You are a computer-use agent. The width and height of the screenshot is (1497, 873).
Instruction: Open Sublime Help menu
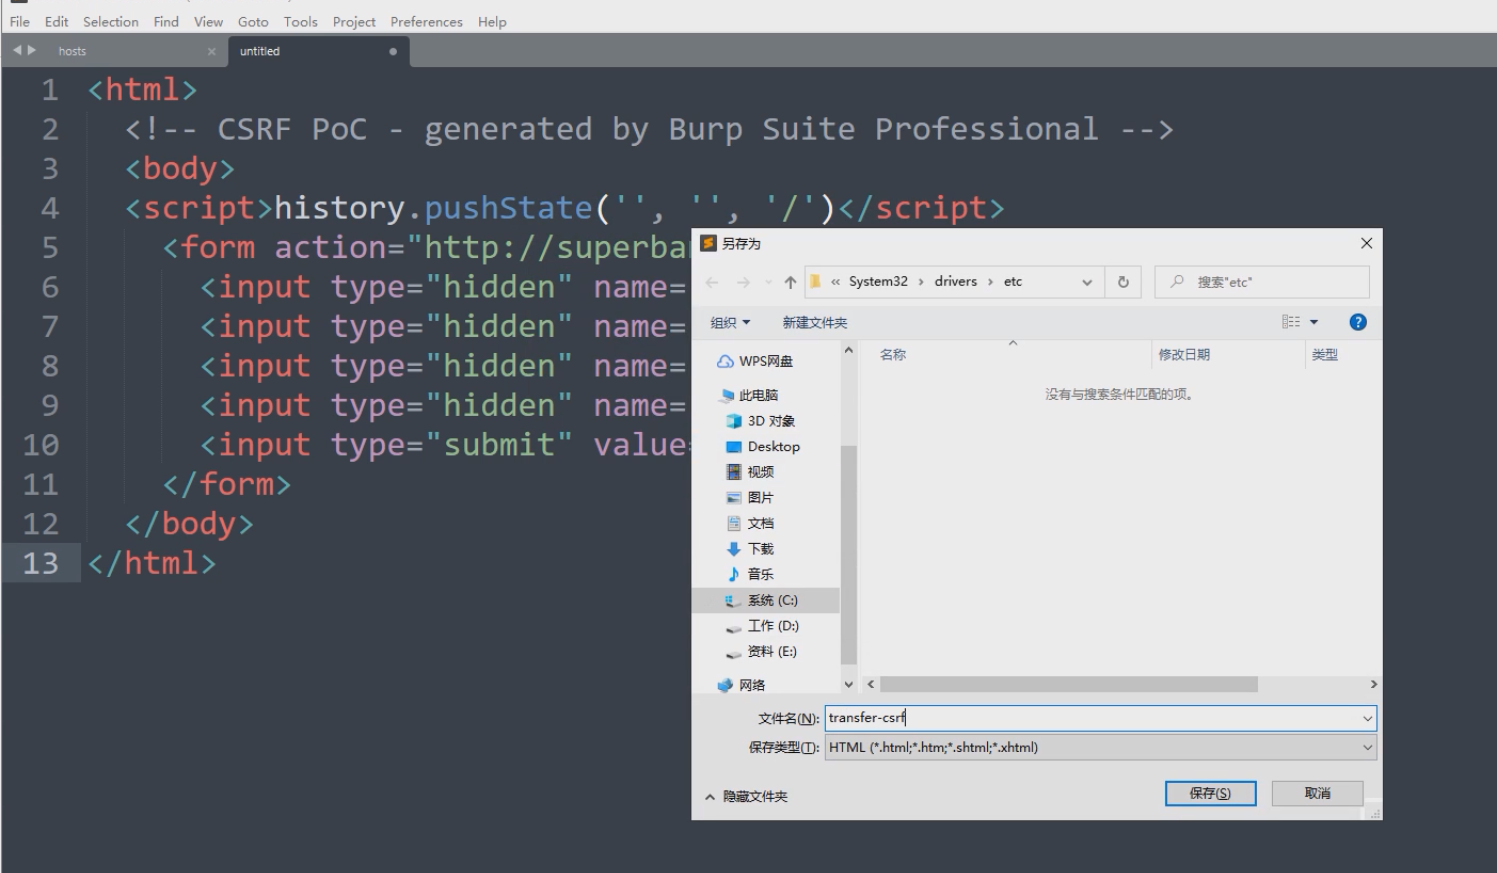pyautogui.click(x=492, y=21)
